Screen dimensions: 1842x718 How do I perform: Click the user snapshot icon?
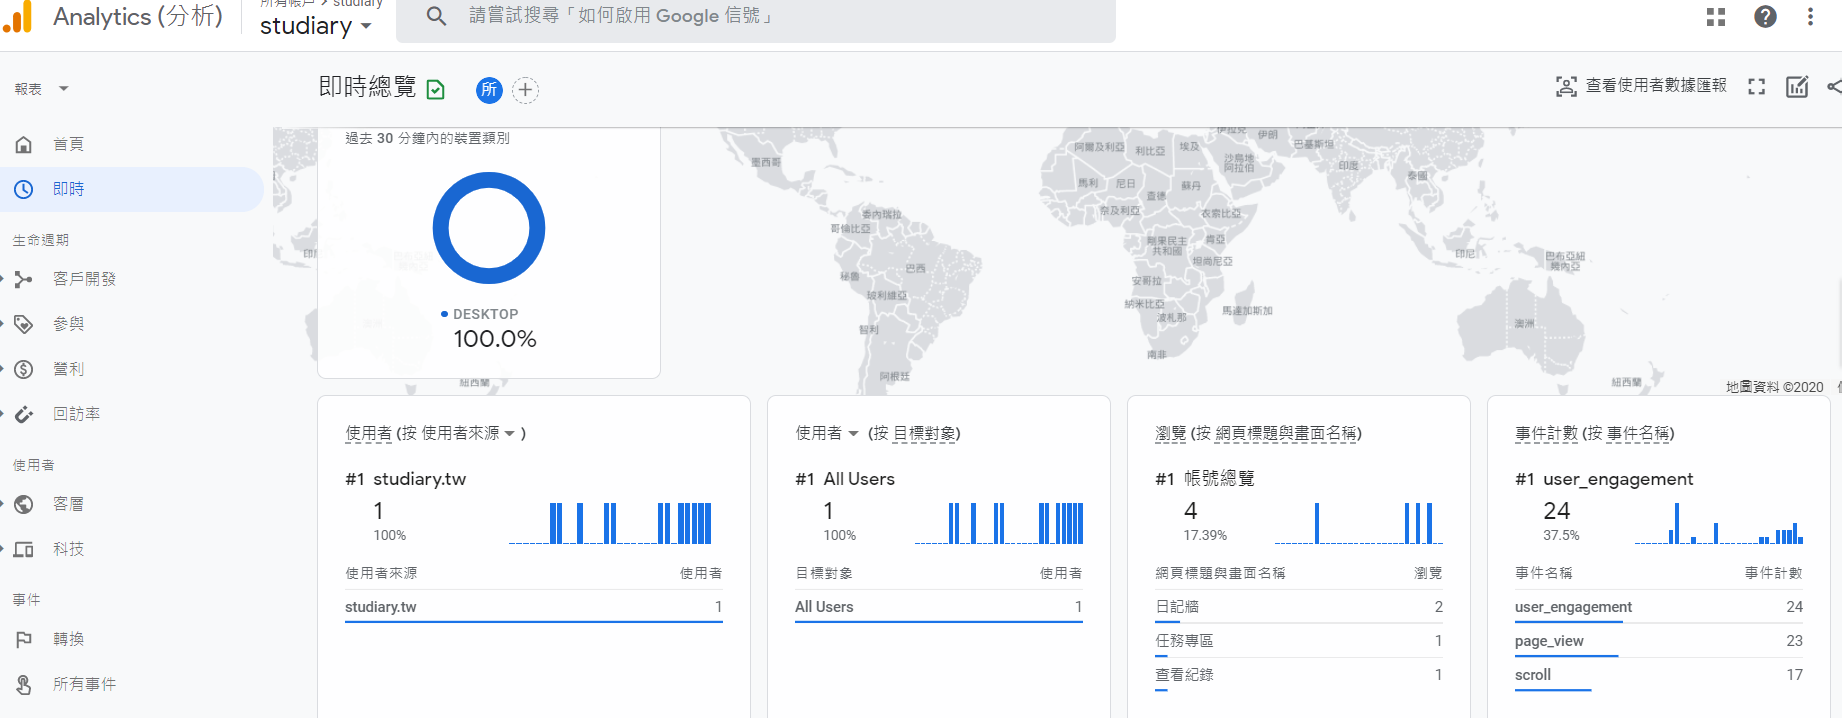coord(1566,86)
